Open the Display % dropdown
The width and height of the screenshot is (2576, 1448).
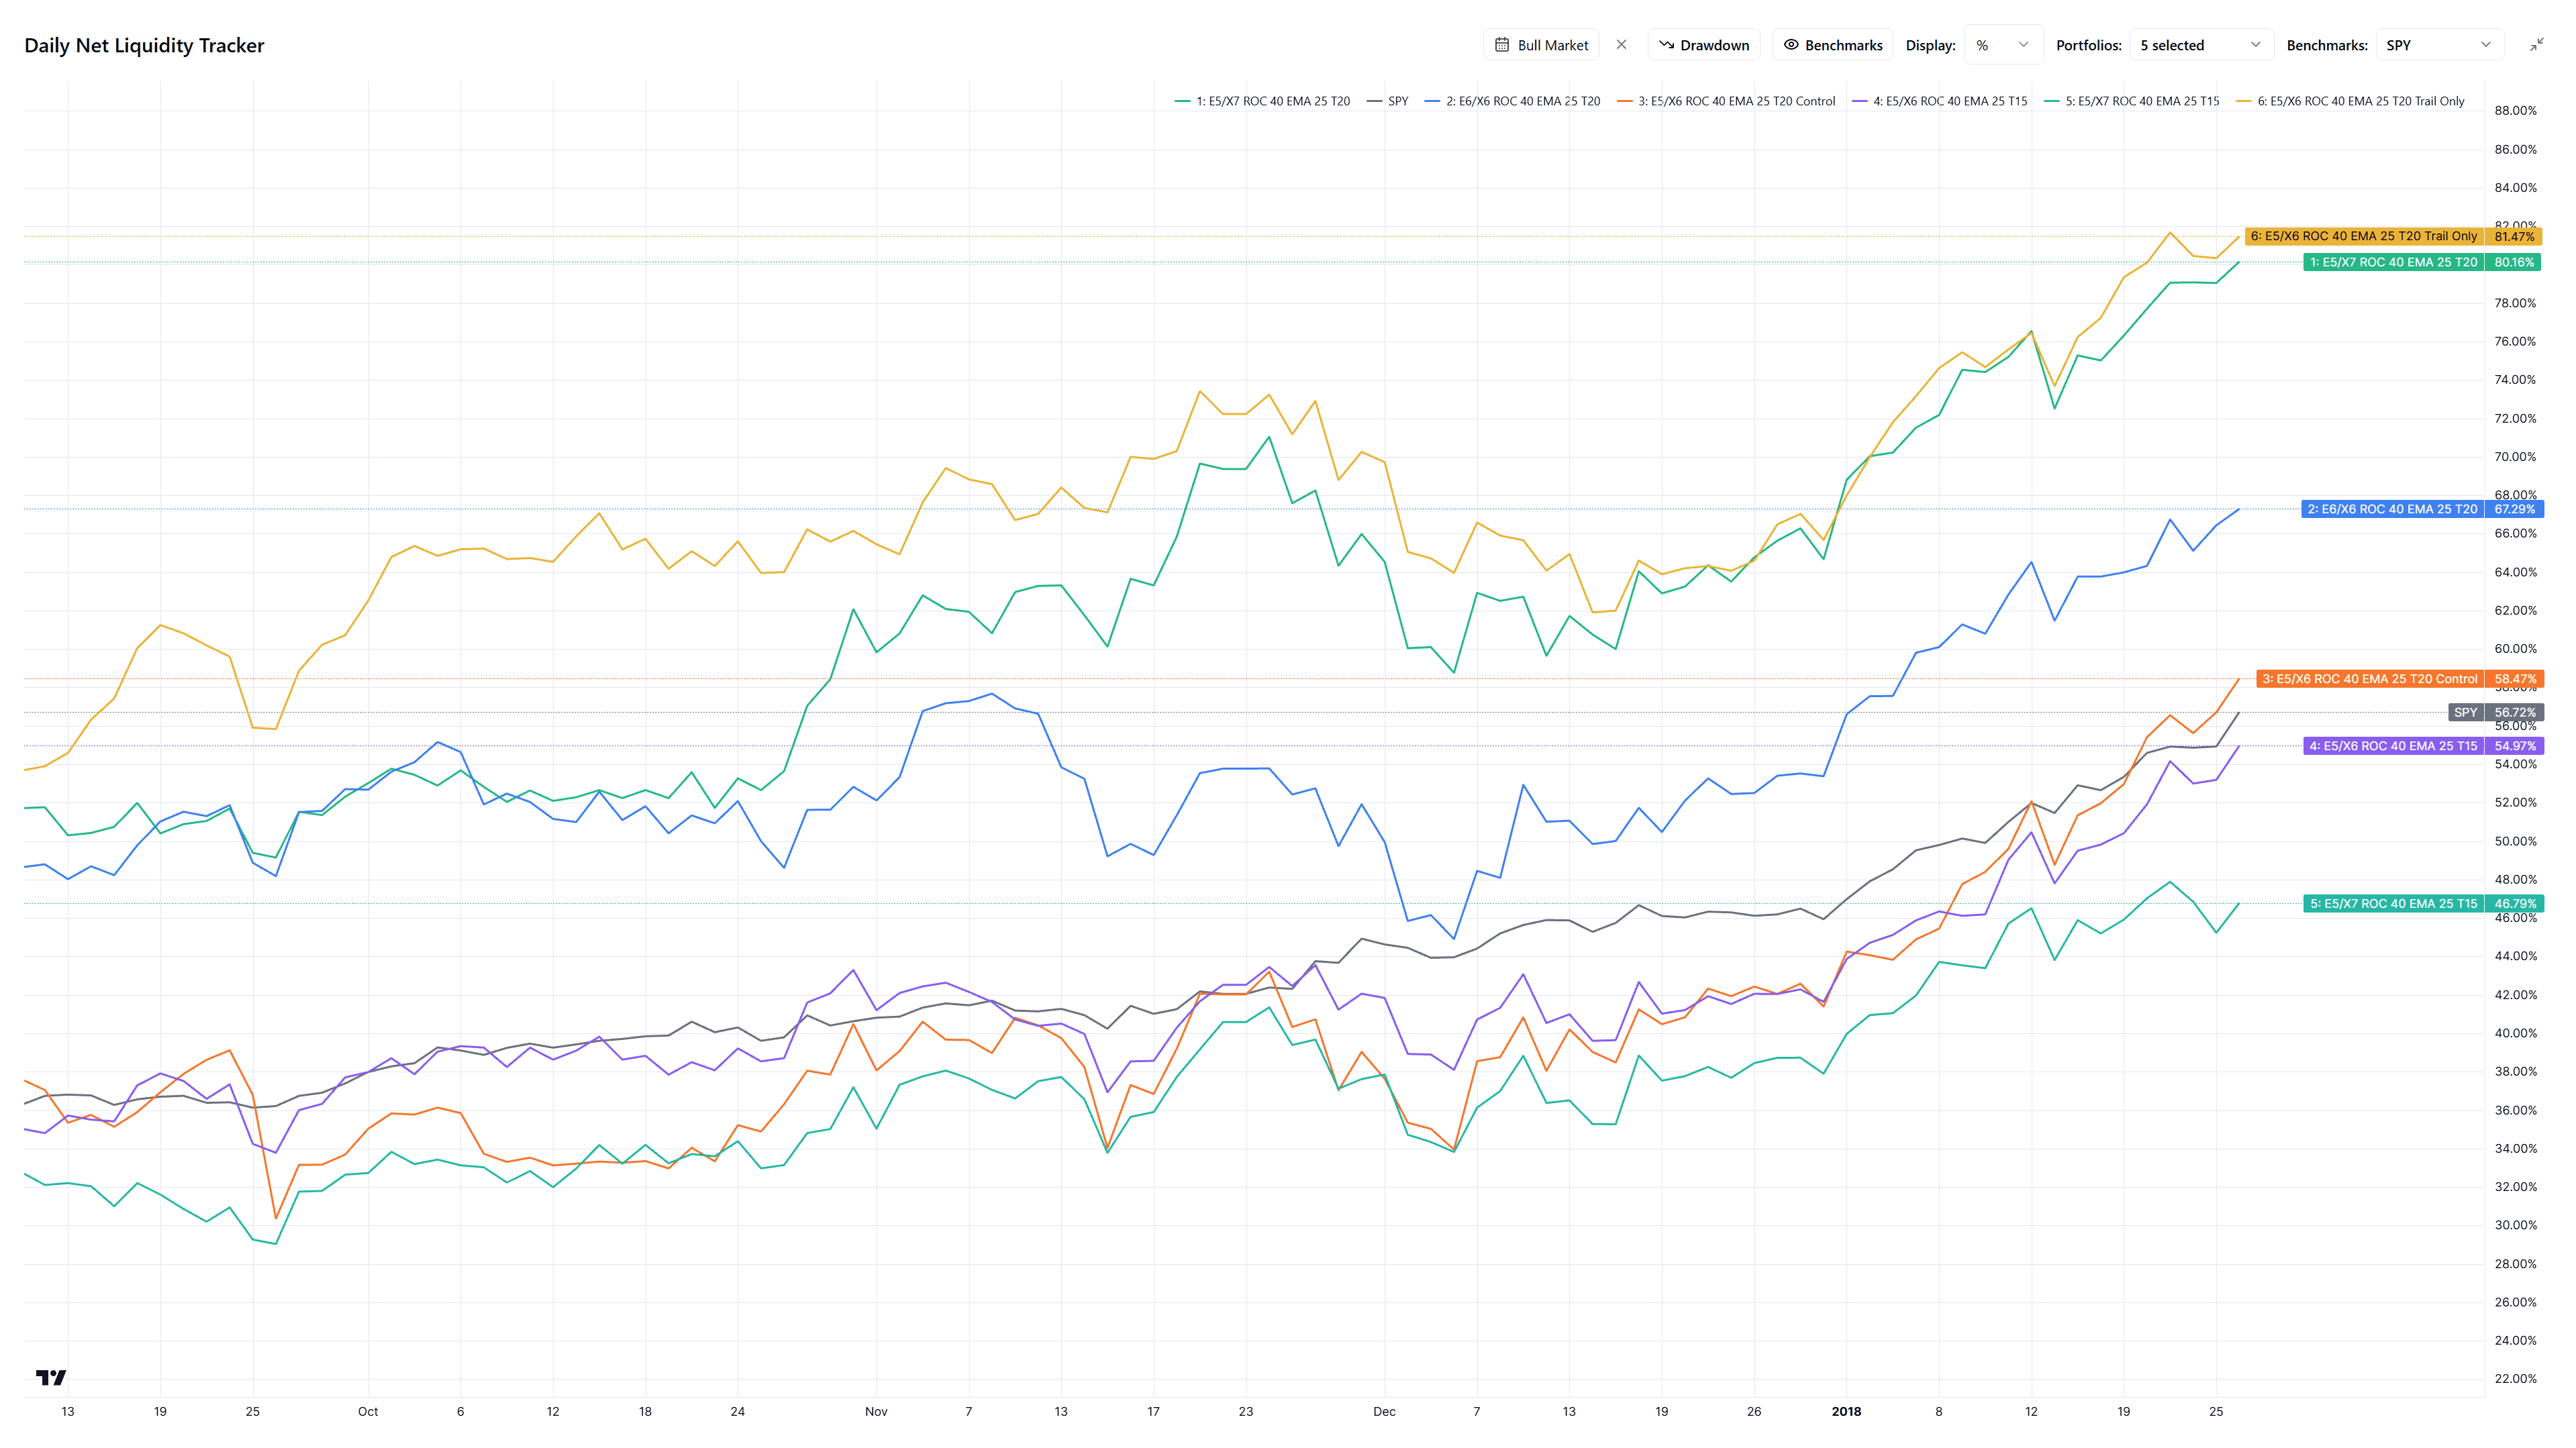(2003, 45)
